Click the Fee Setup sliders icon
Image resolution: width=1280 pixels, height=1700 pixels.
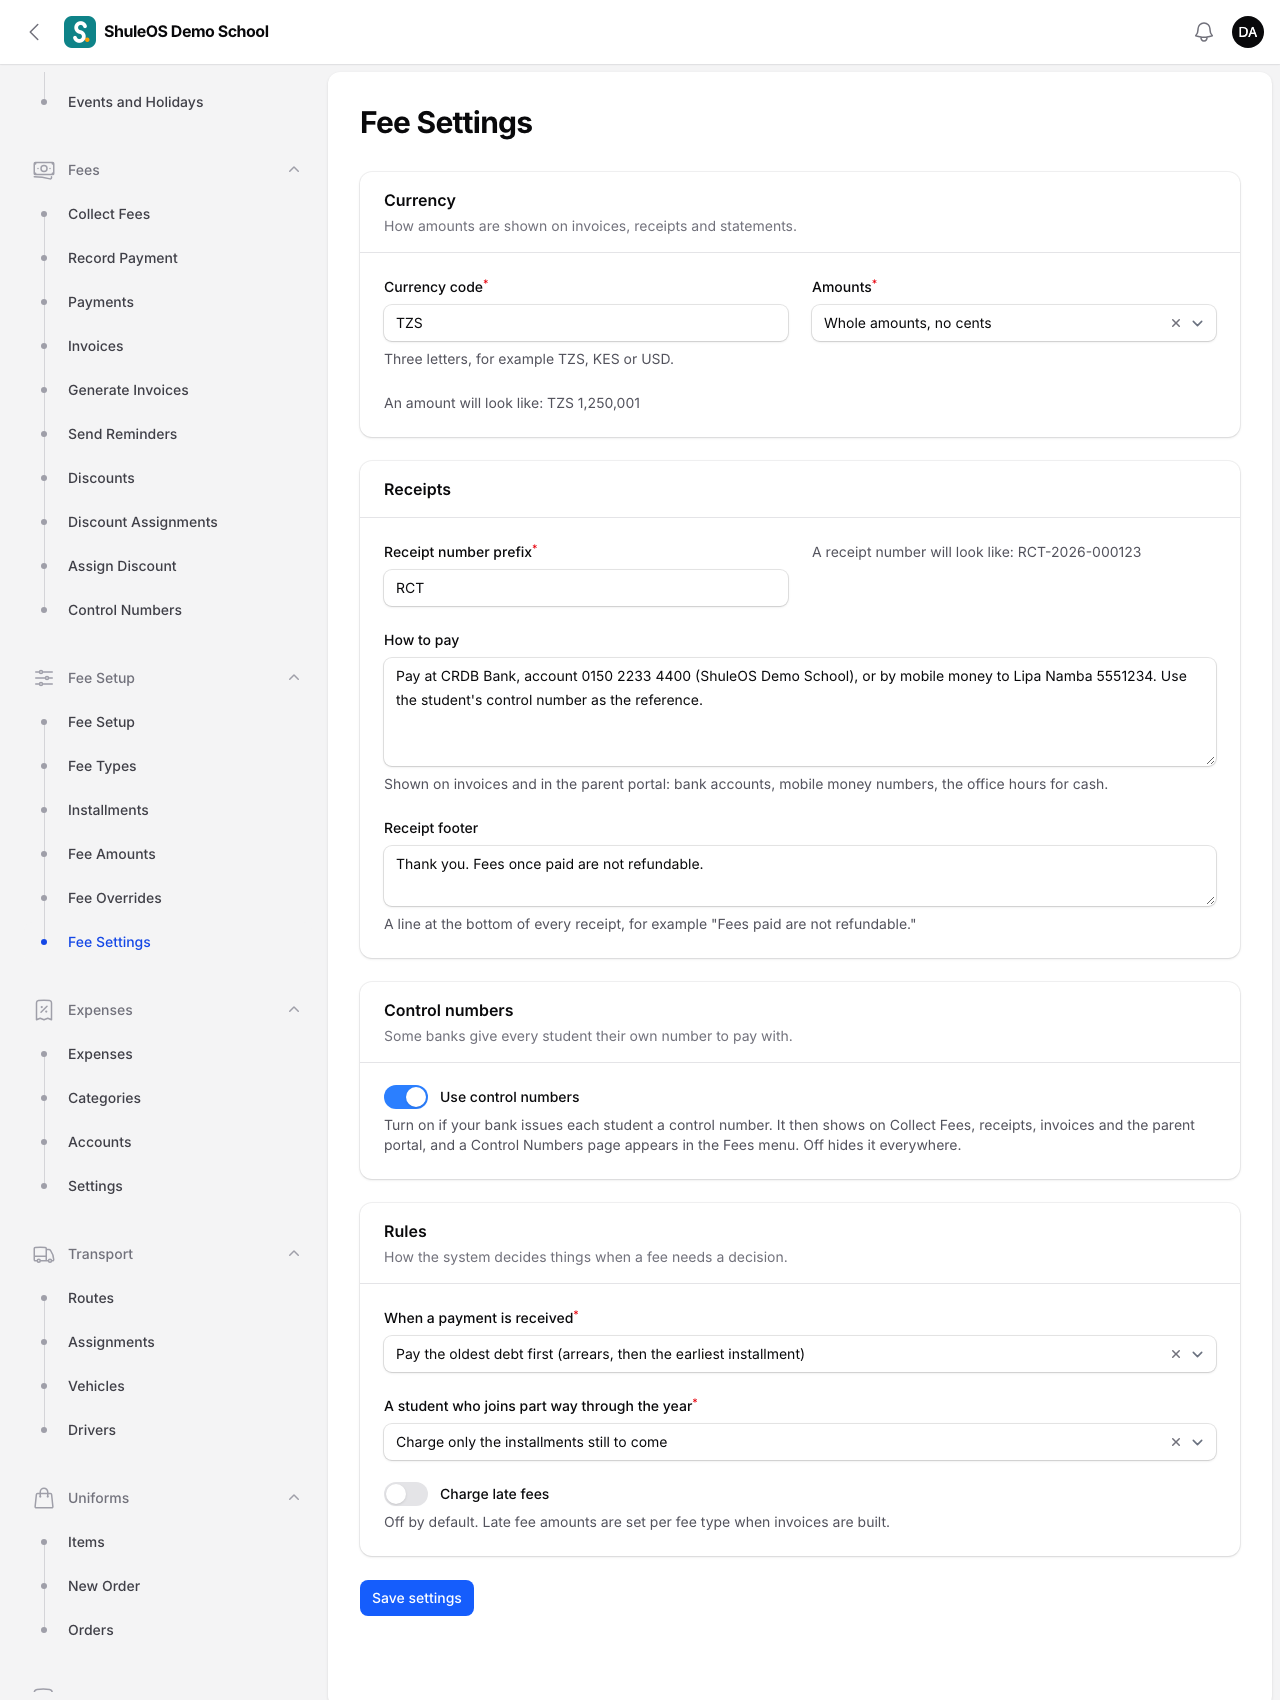[44, 678]
